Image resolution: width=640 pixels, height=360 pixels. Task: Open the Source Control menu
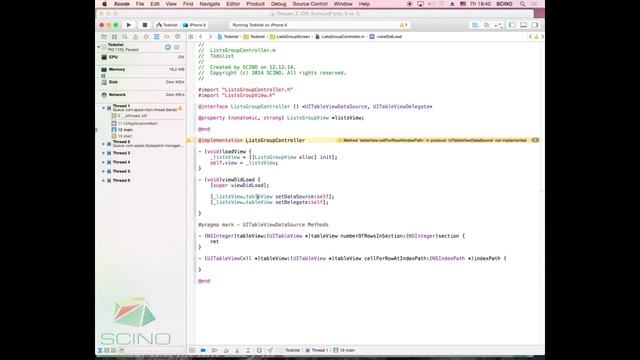click(x=310, y=4)
